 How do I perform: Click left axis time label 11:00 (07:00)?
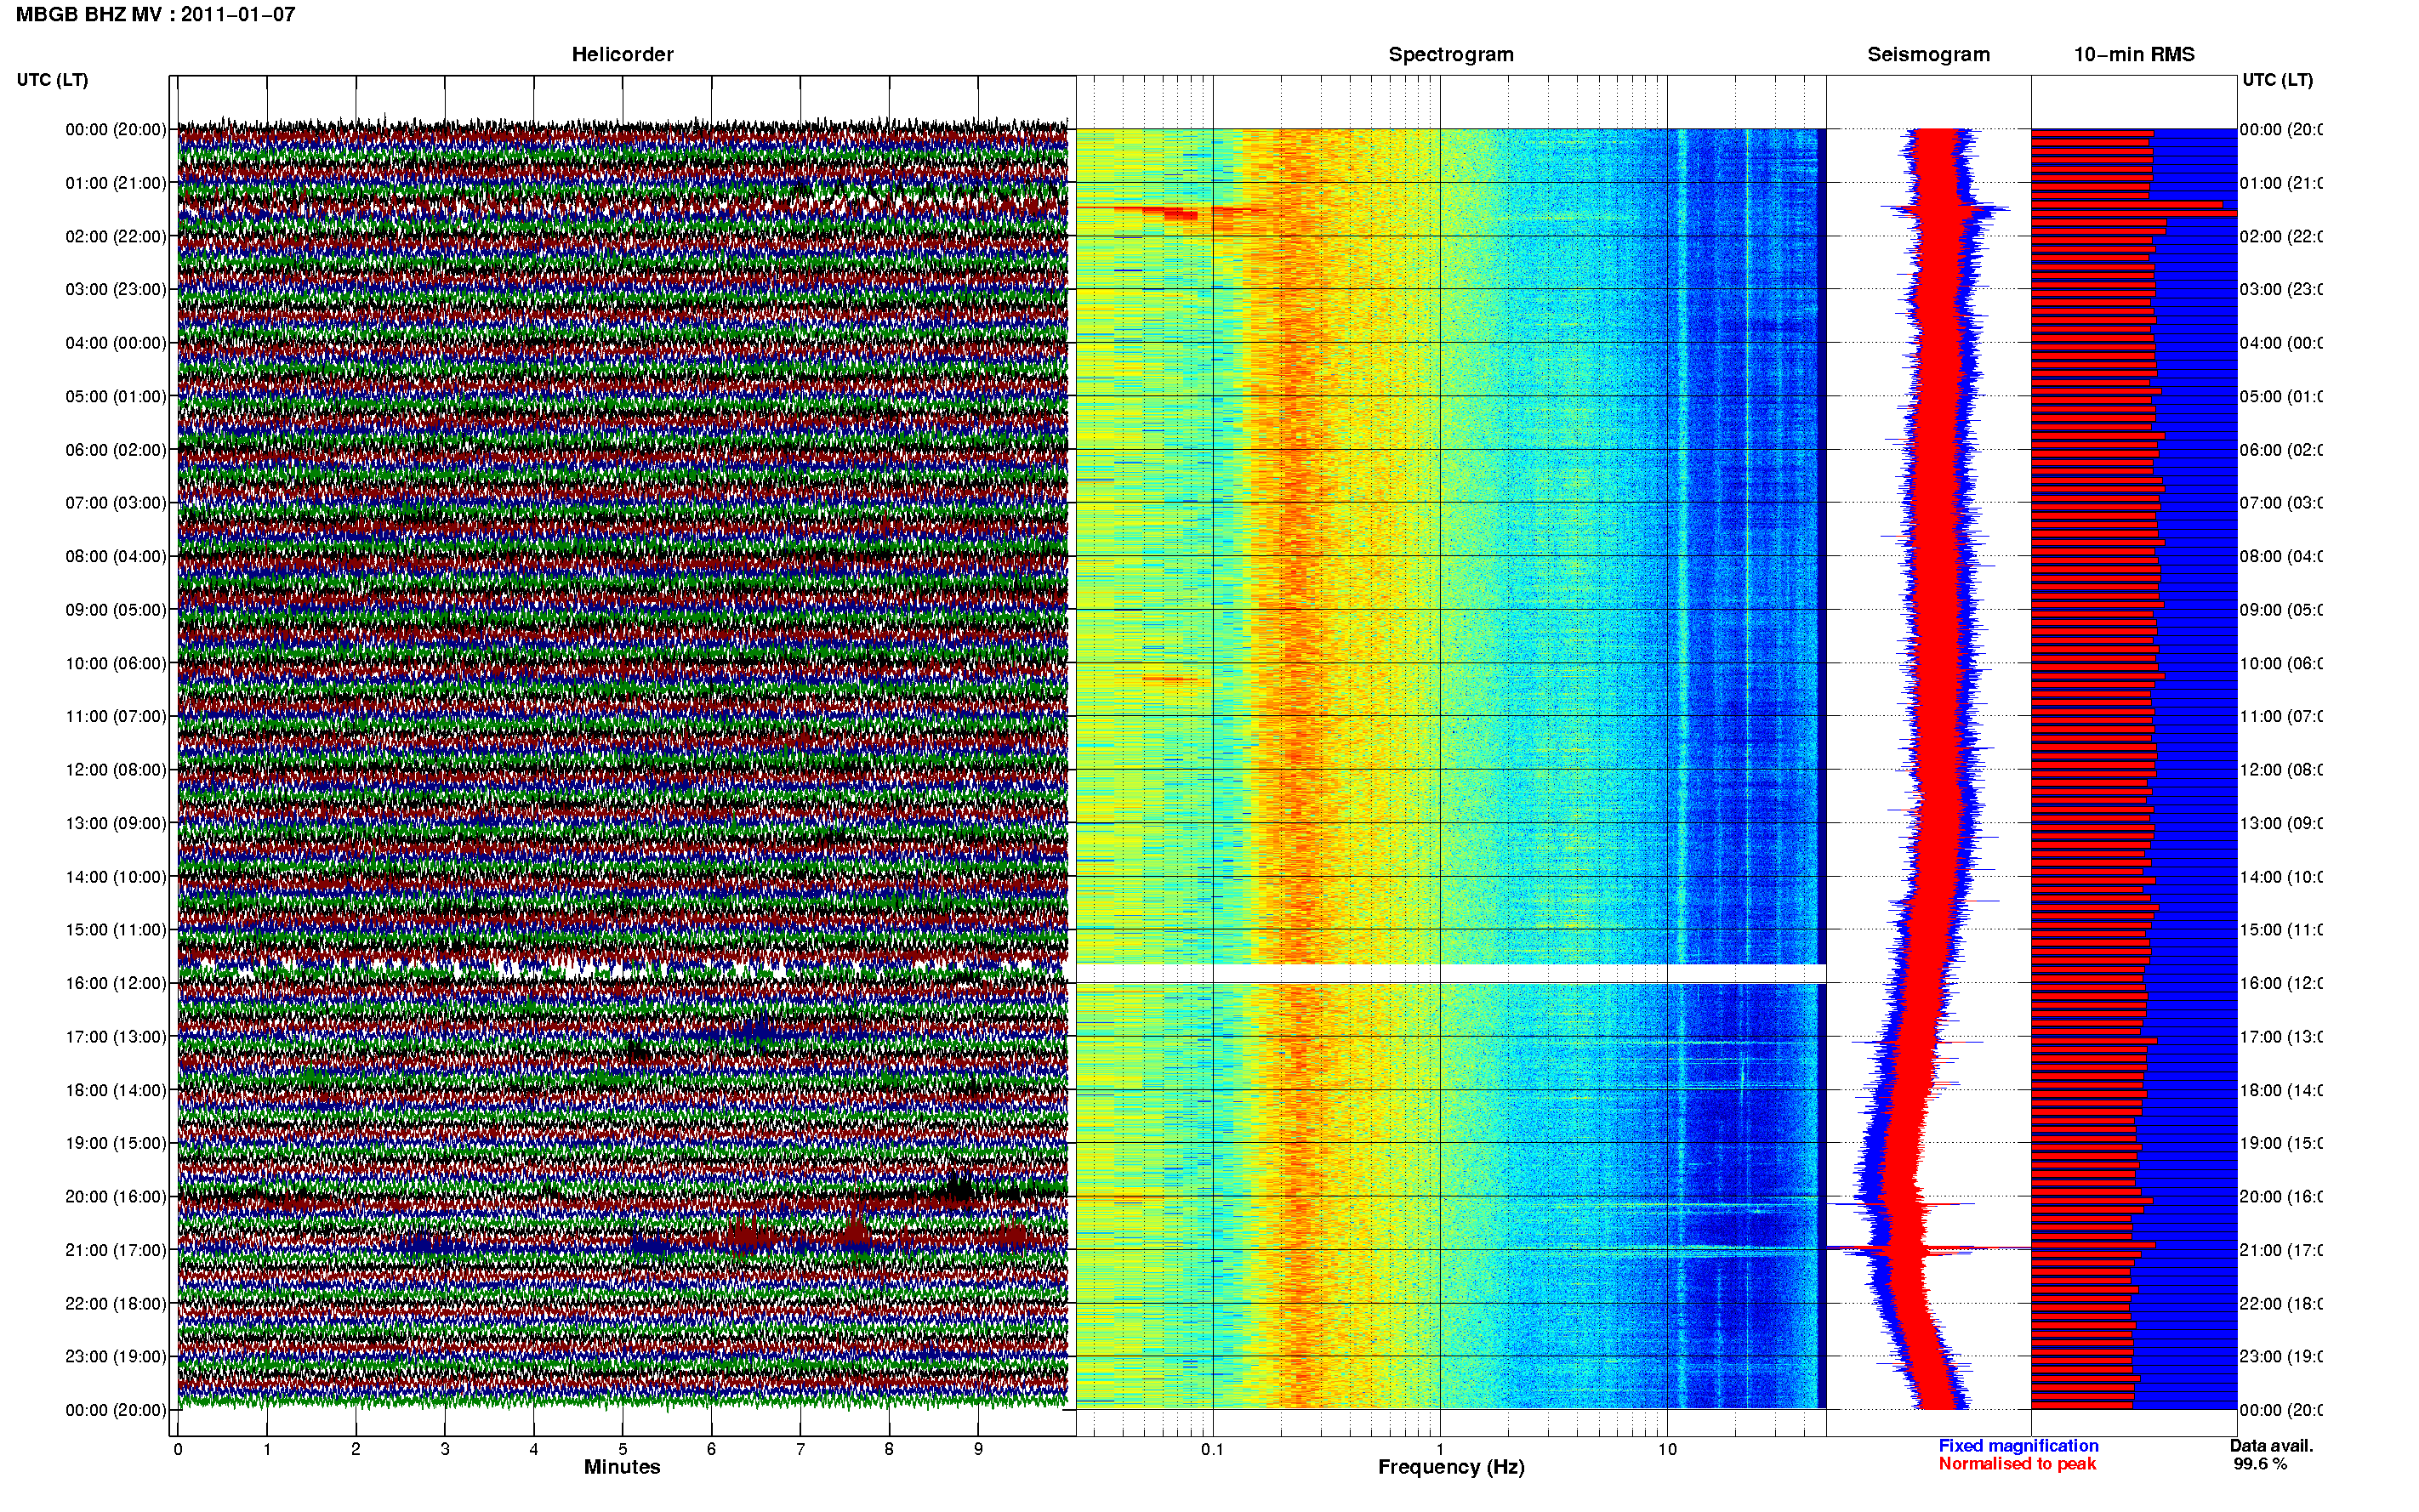(116, 717)
